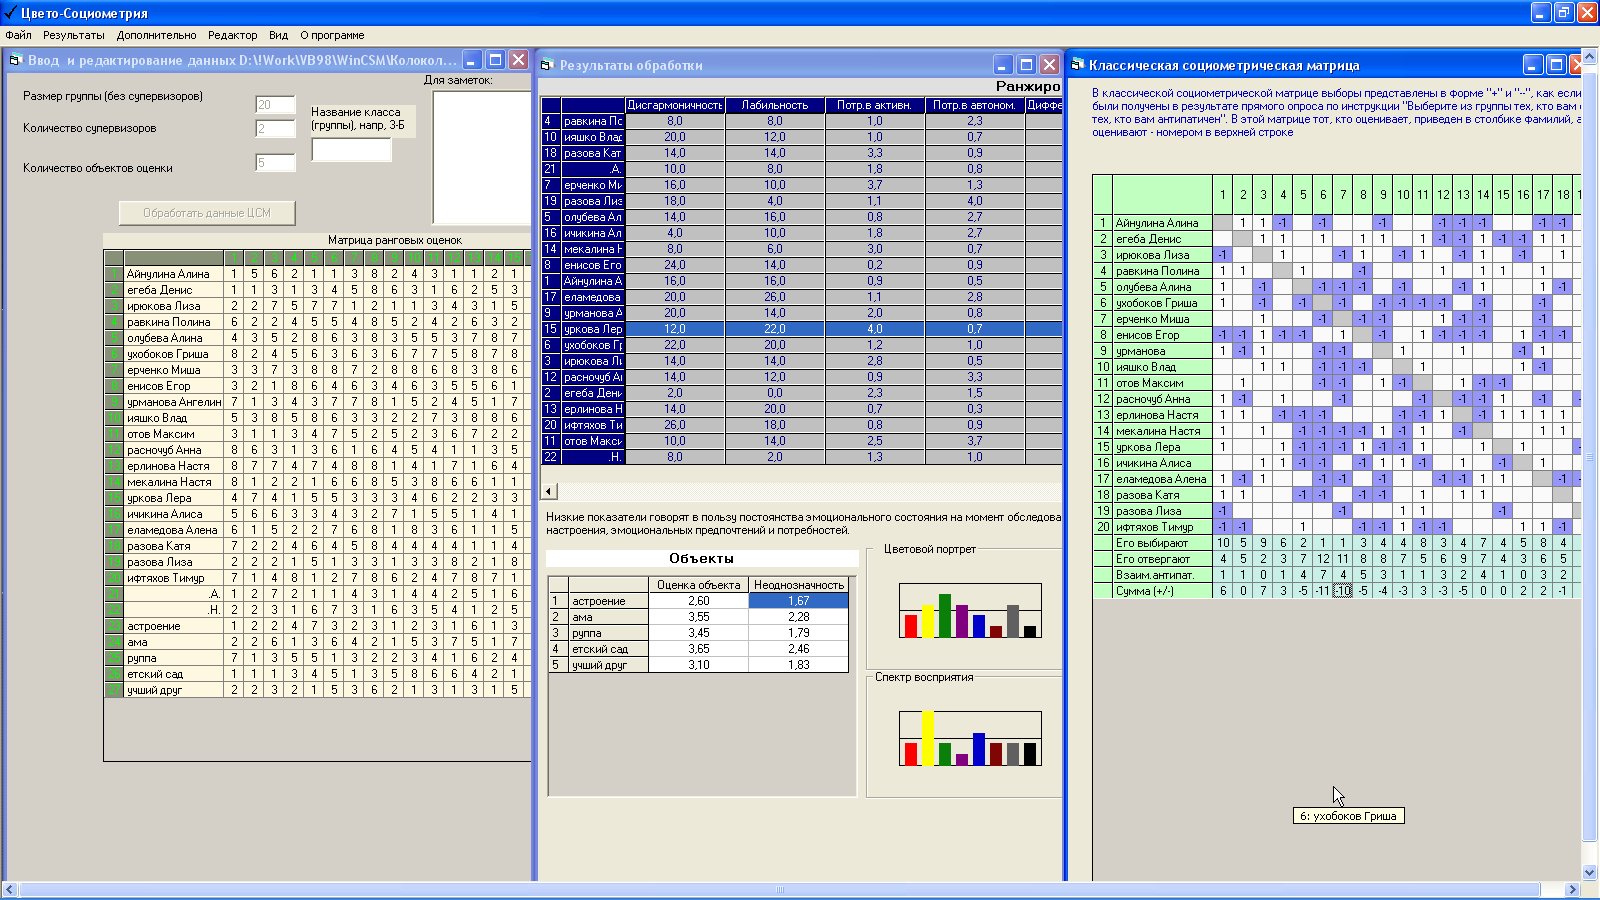Screen dimensions: 1600x900
Task: Click column header 10 in sociometric matrix
Action: (1403, 195)
